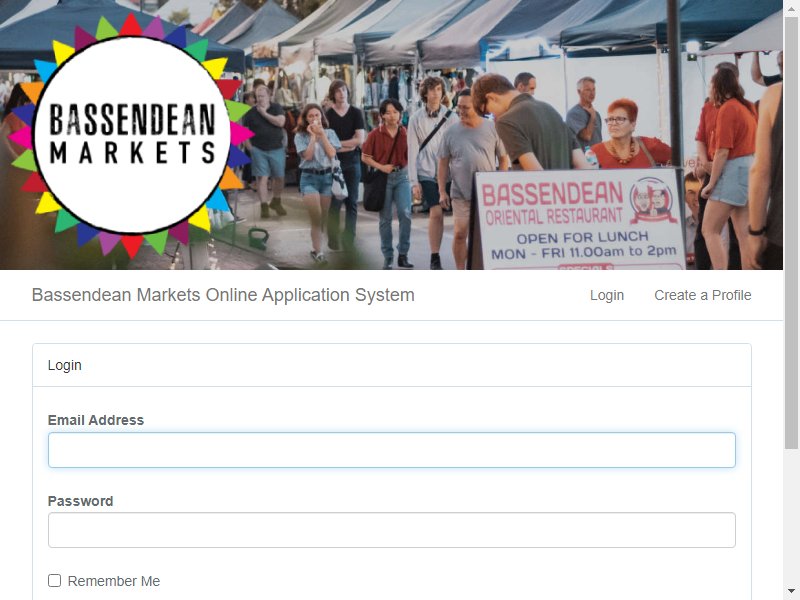Screen dimensions: 800x600
Task: Click the scrollbar down arrow
Action: pos(791,591)
